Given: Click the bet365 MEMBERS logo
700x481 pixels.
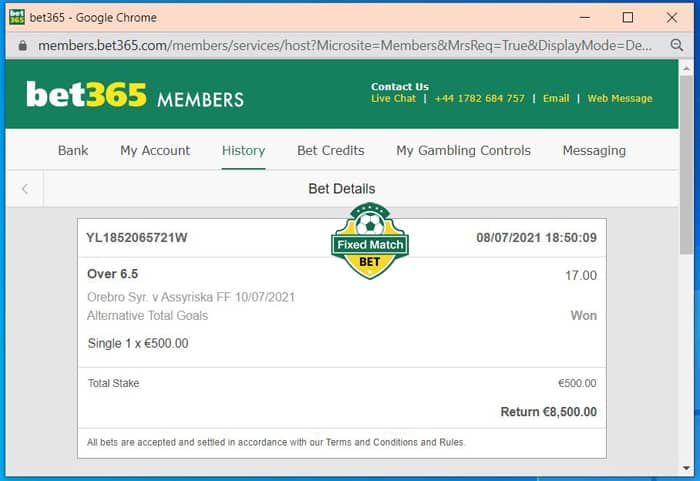Looking at the screenshot, I should click(x=135, y=95).
